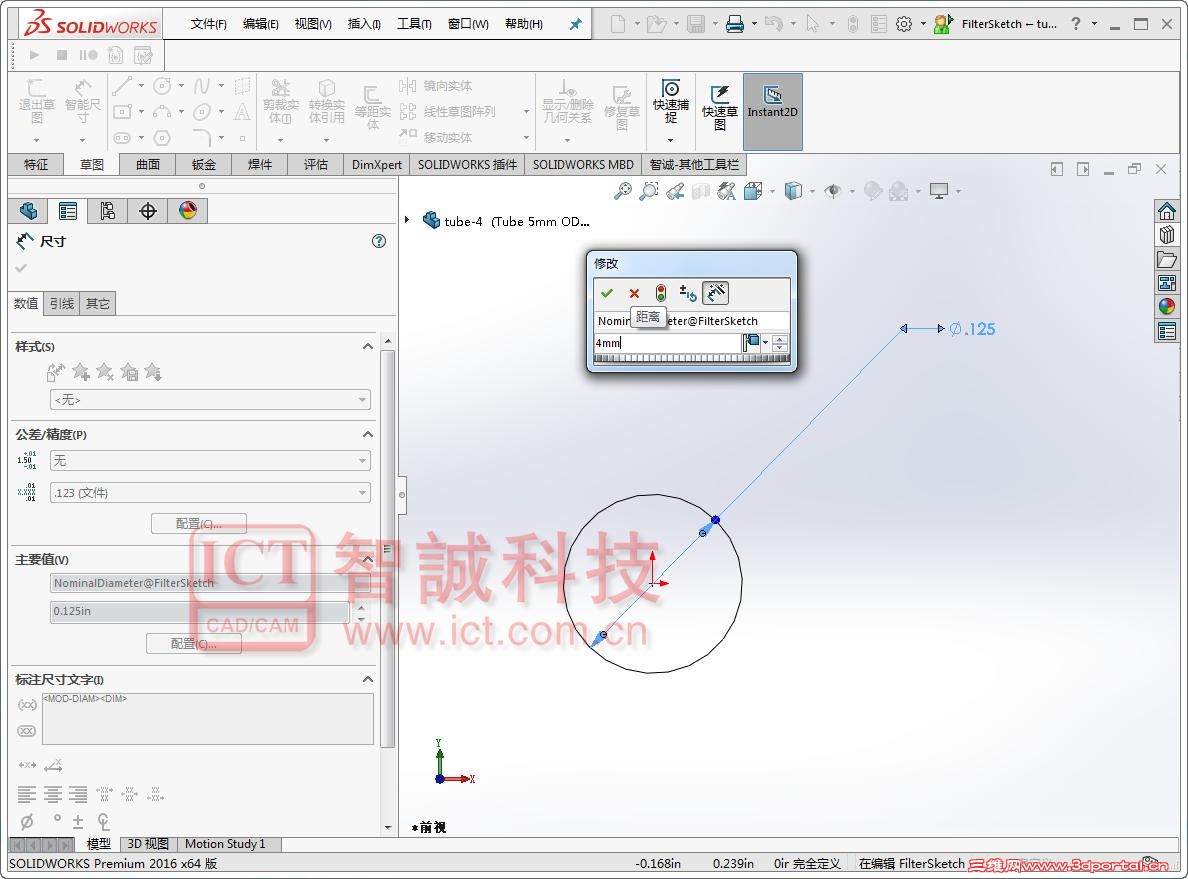Open the 其它 tab in dimension panel

tap(98, 304)
